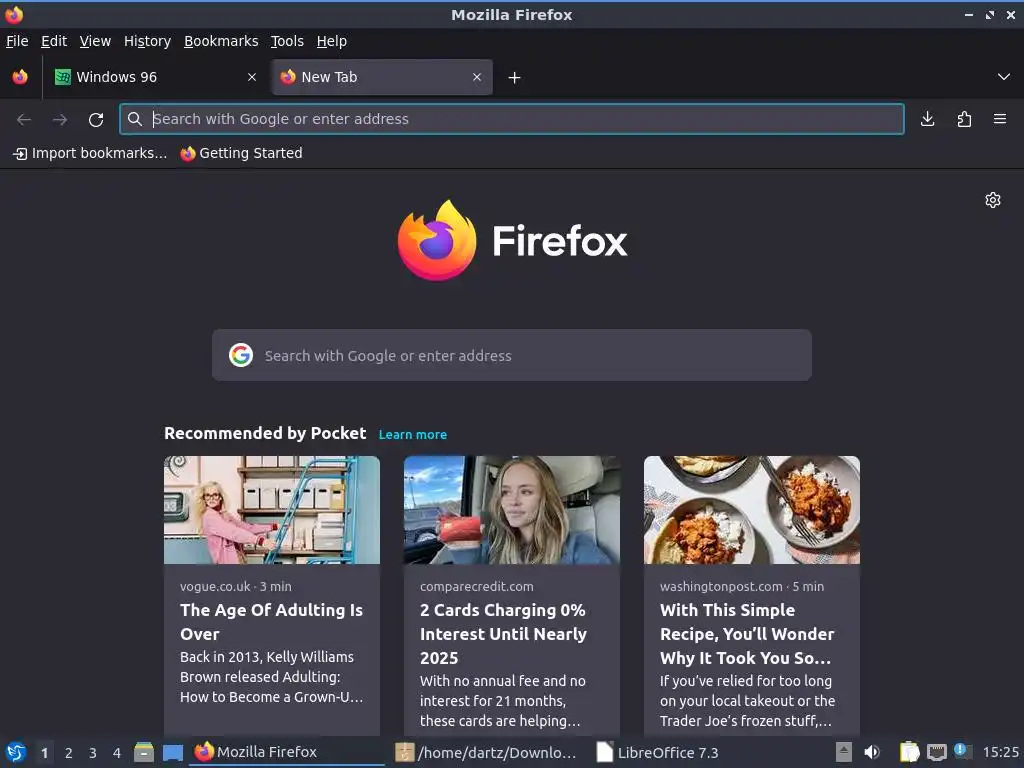Launch the file manager taskbar icon

click(x=144, y=752)
